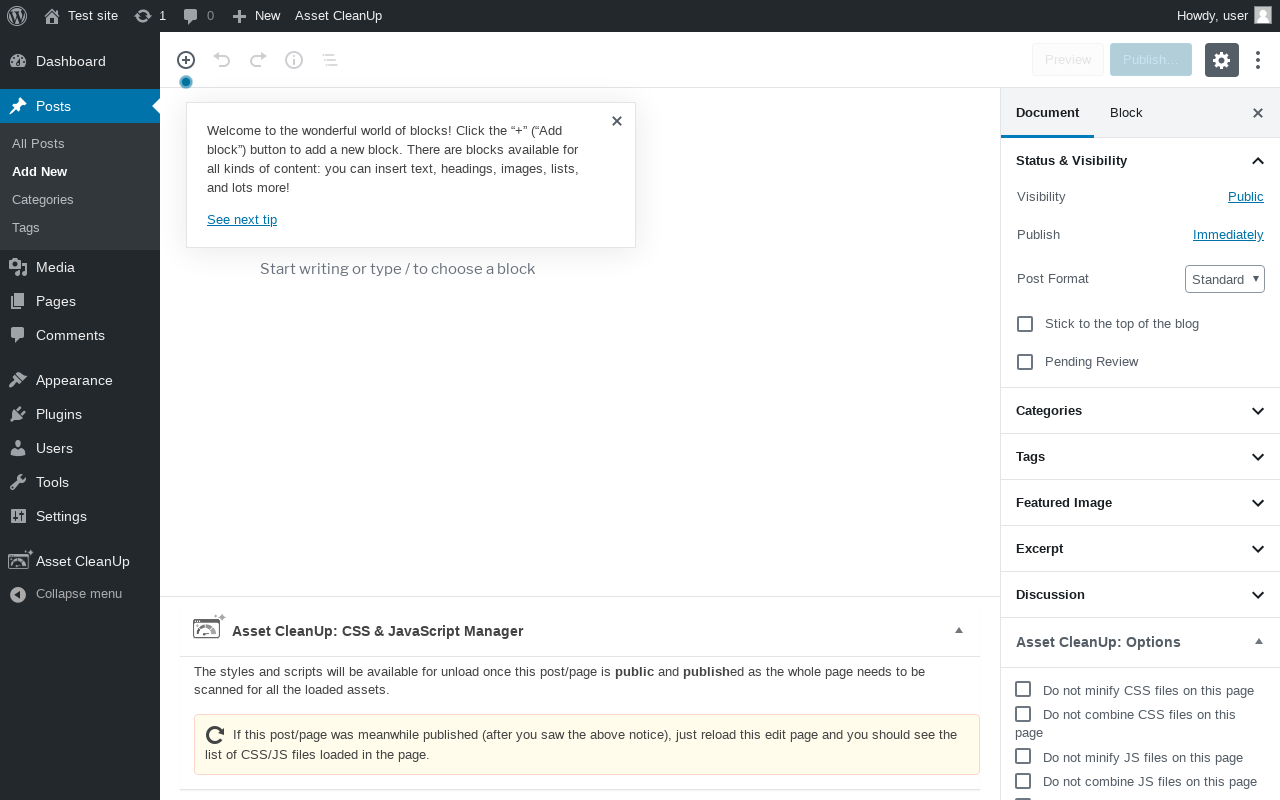The image size is (1280, 800).
Task: Collapse Asset CleanUp: Options panel
Action: click(x=1259, y=642)
